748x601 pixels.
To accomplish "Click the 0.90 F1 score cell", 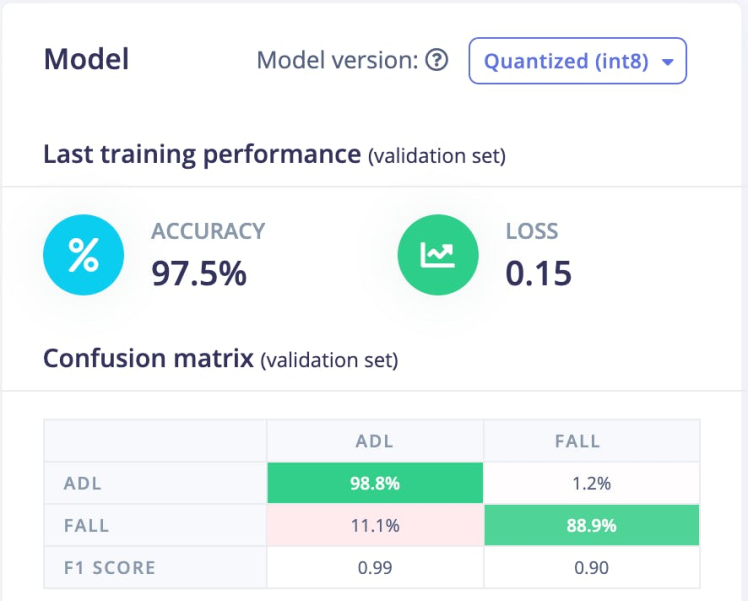I will (592, 567).
